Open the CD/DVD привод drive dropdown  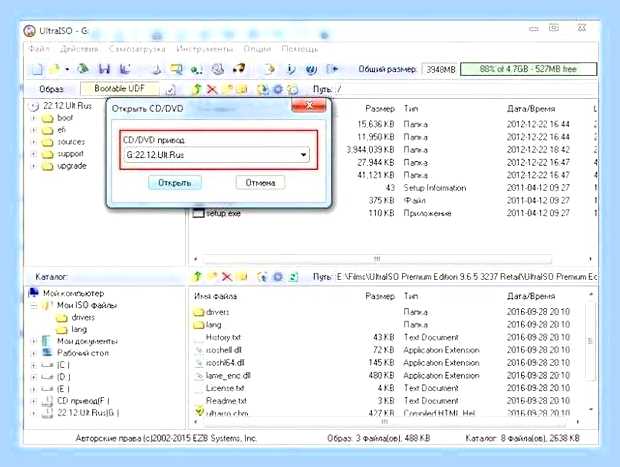tap(303, 155)
